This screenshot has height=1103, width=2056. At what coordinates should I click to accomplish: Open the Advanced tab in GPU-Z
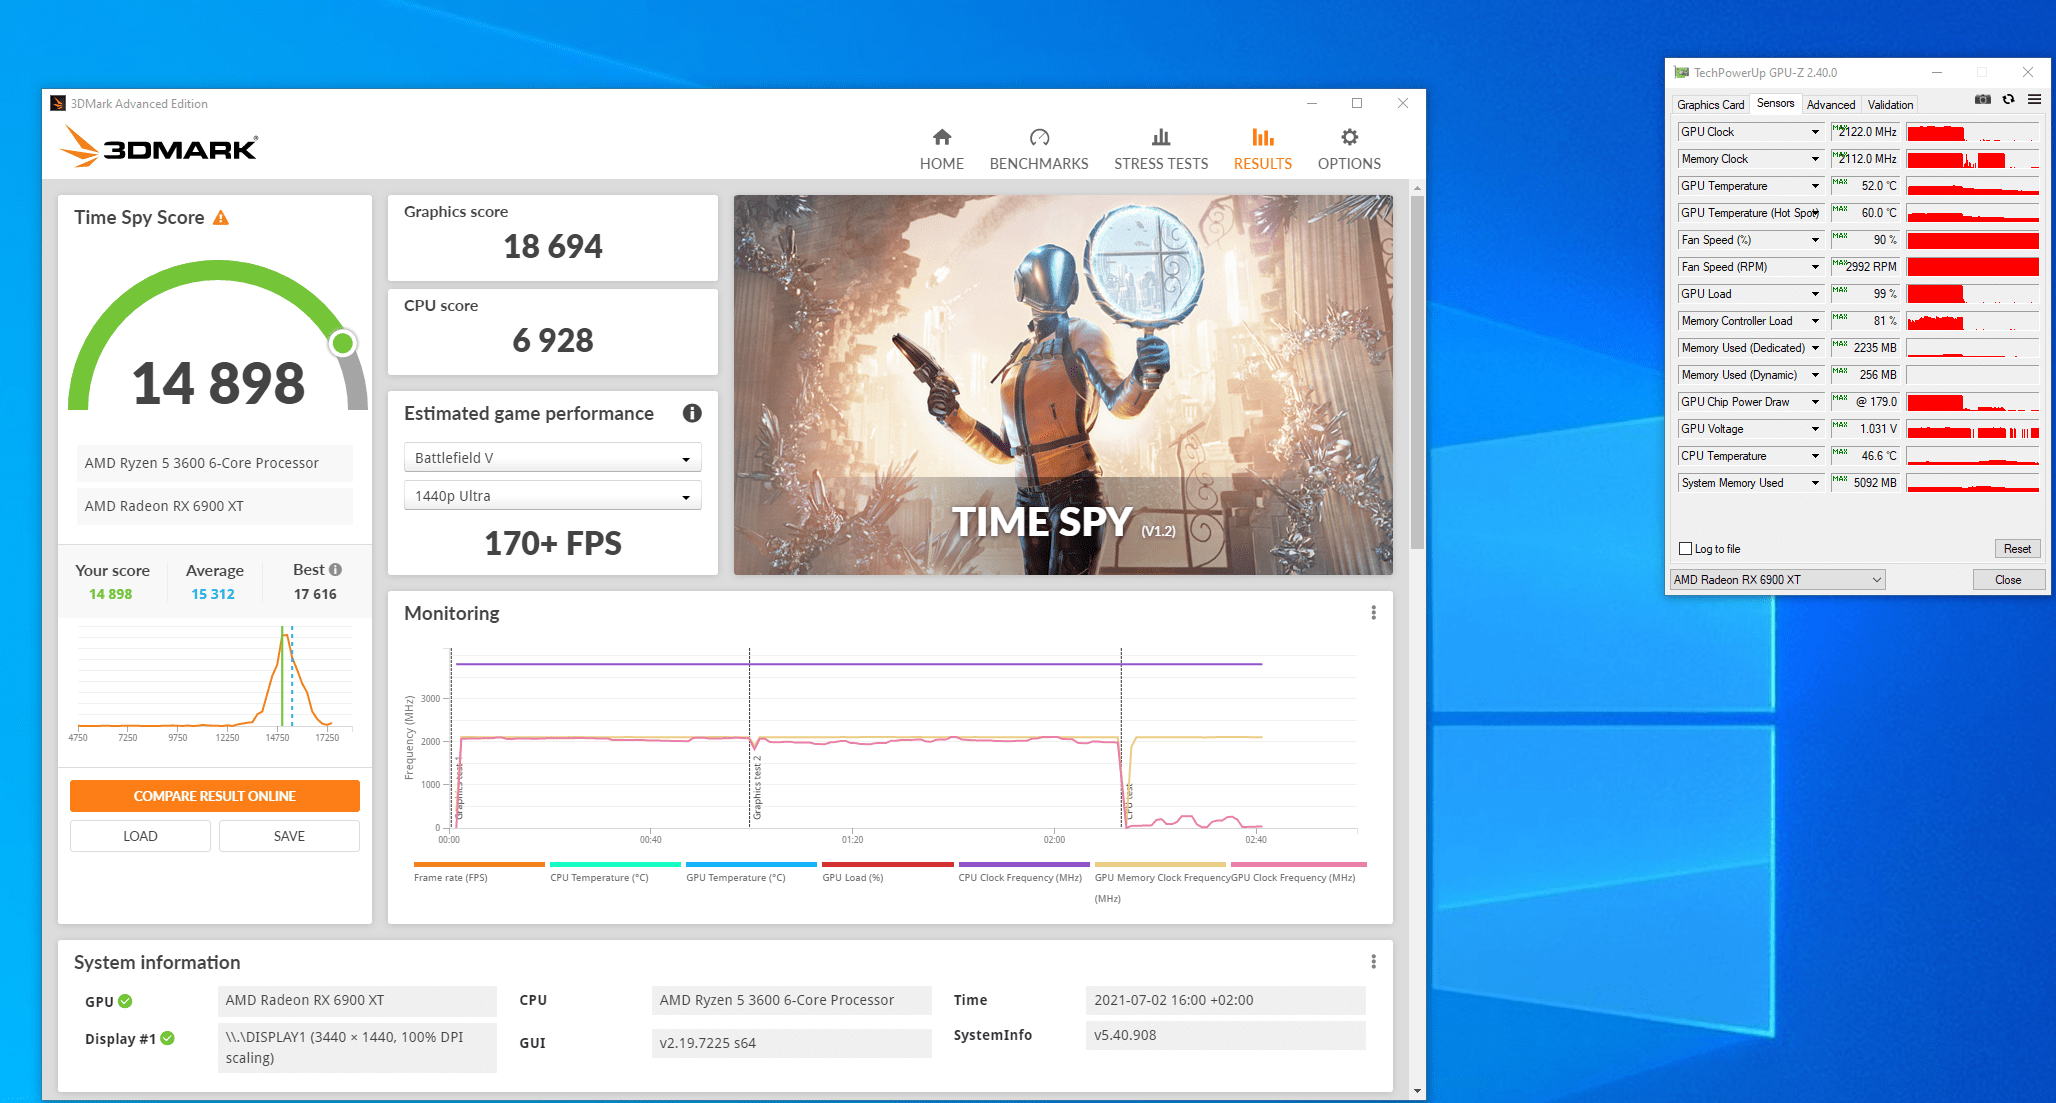point(1830,104)
